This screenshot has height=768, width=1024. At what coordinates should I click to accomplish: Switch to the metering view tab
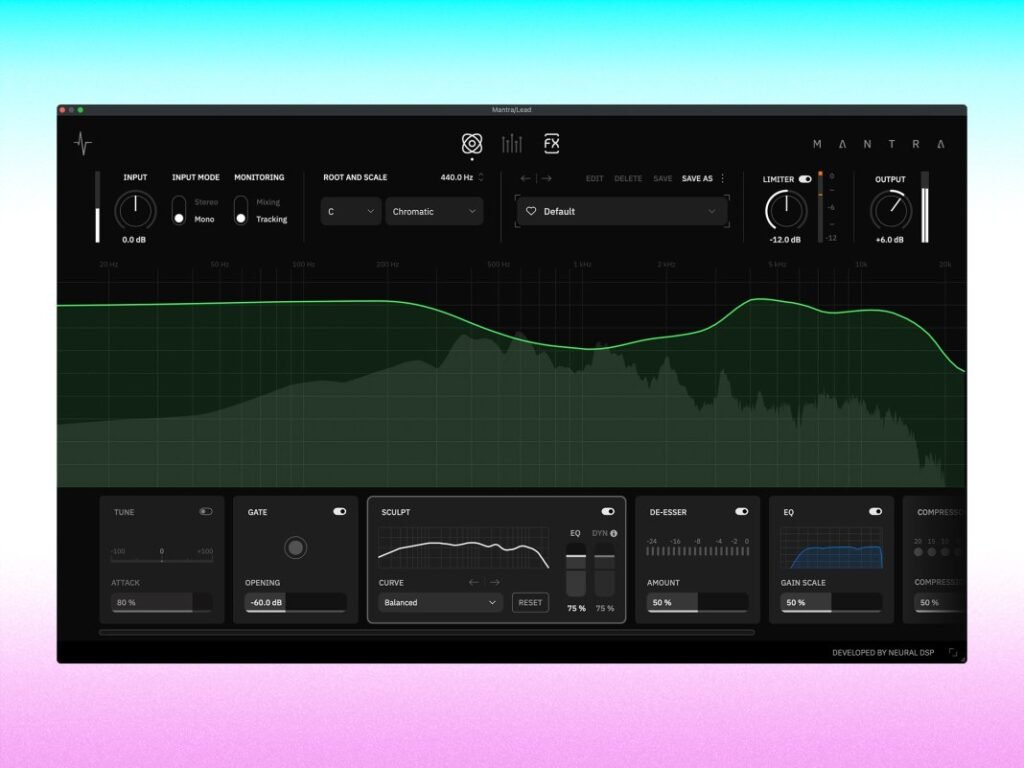point(512,143)
